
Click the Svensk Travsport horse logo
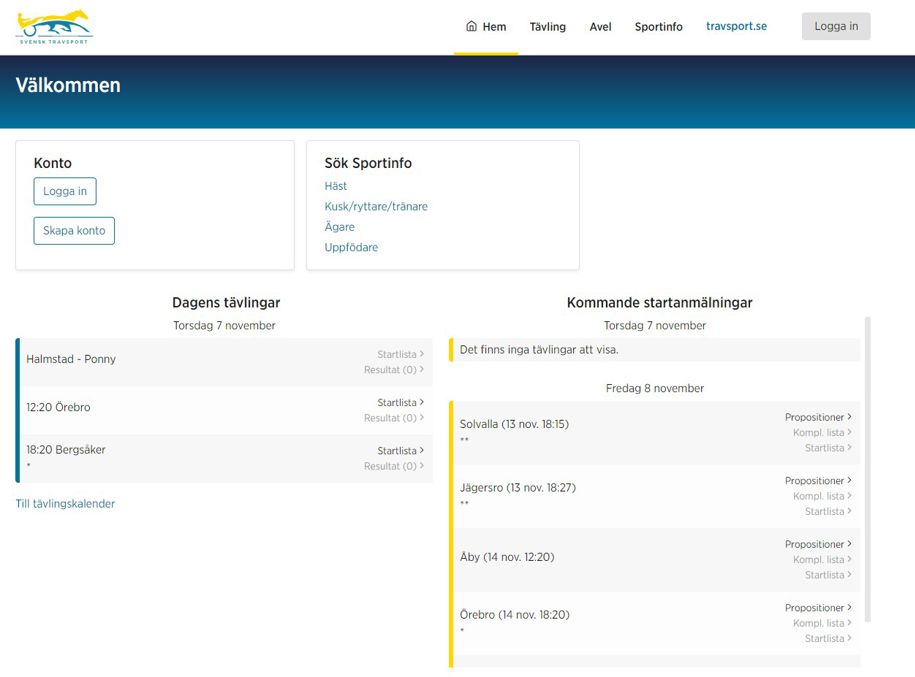pos(54,27)
